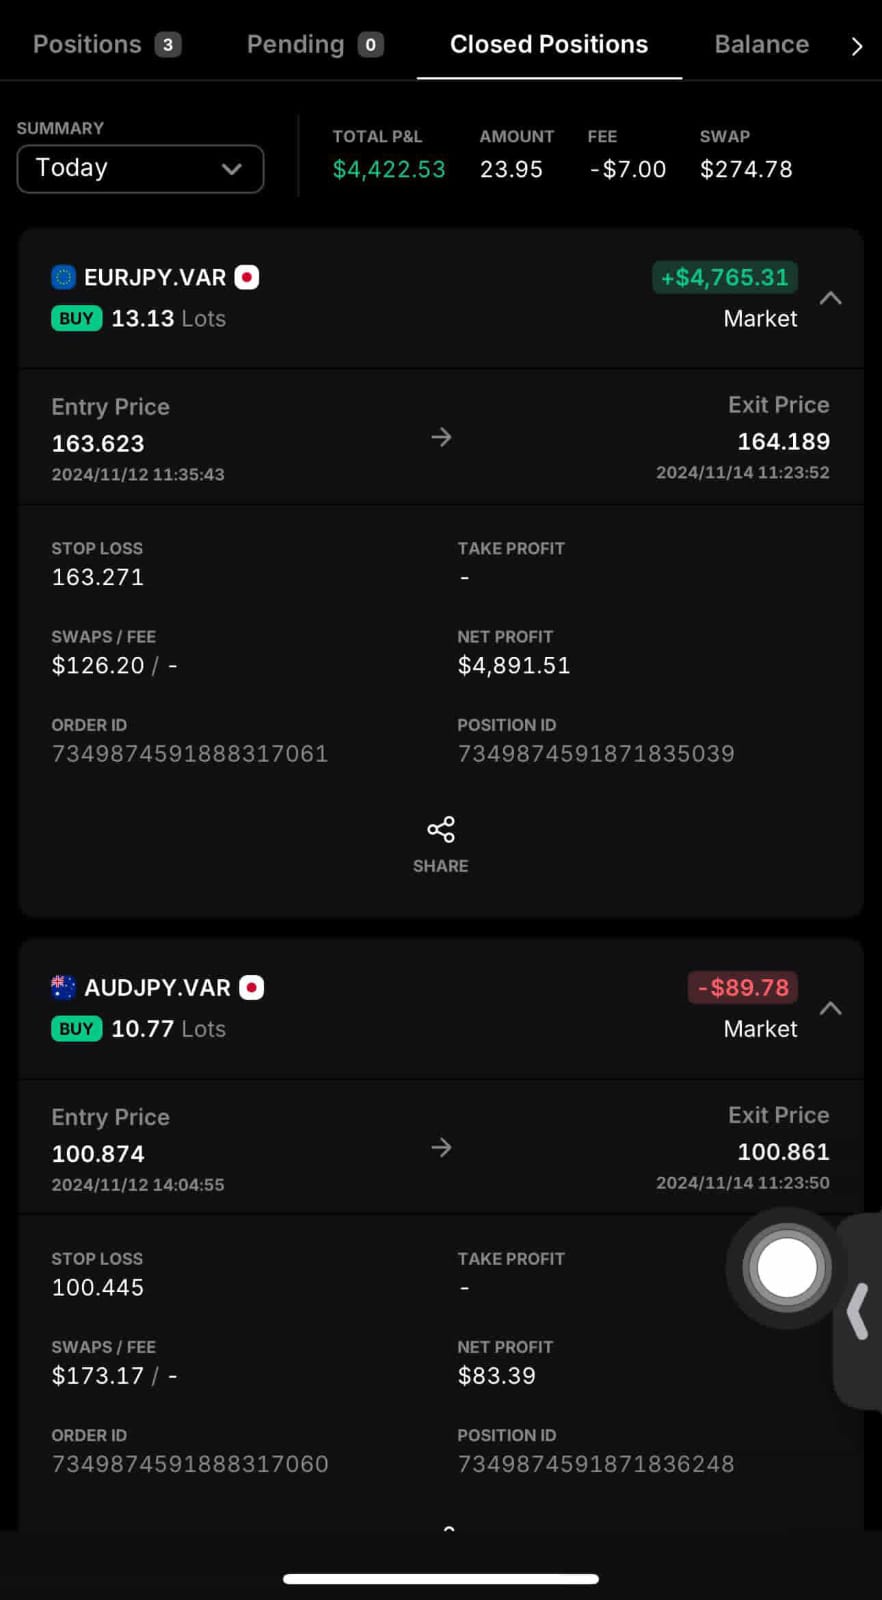The image size is (882, 1600).
Task: Open the side panel pull-out handle
Action: pyautogui.click(x=858, y=1311)
